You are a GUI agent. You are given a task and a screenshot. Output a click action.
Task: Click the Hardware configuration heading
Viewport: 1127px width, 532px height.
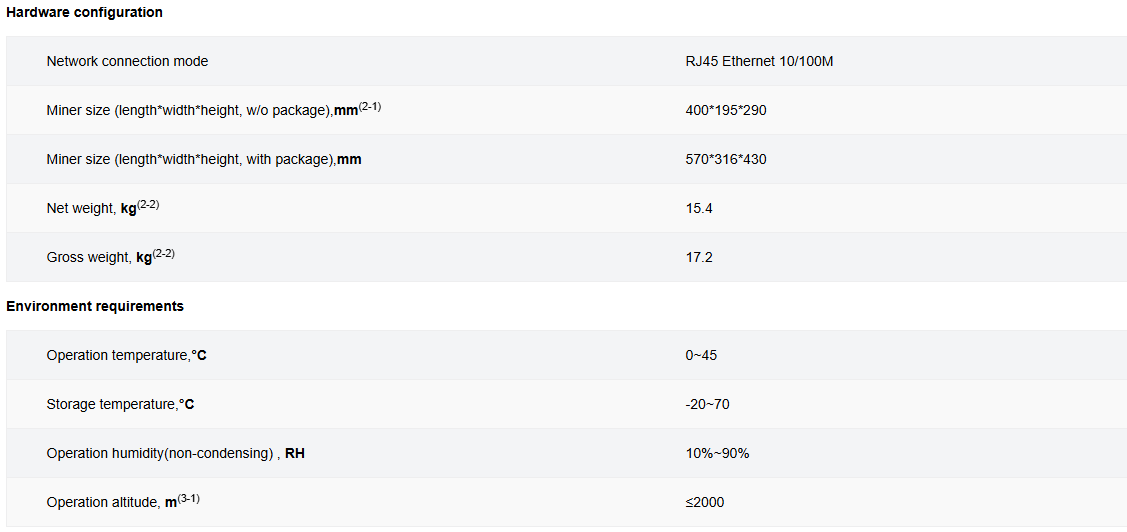(84, 12)
